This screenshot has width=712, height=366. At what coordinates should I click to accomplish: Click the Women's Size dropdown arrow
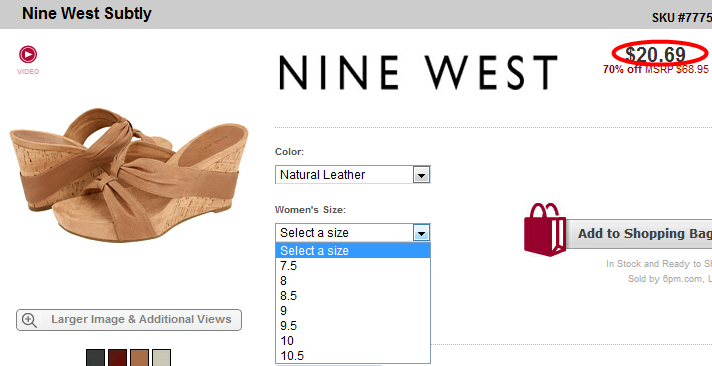click(x=421, y=233)
